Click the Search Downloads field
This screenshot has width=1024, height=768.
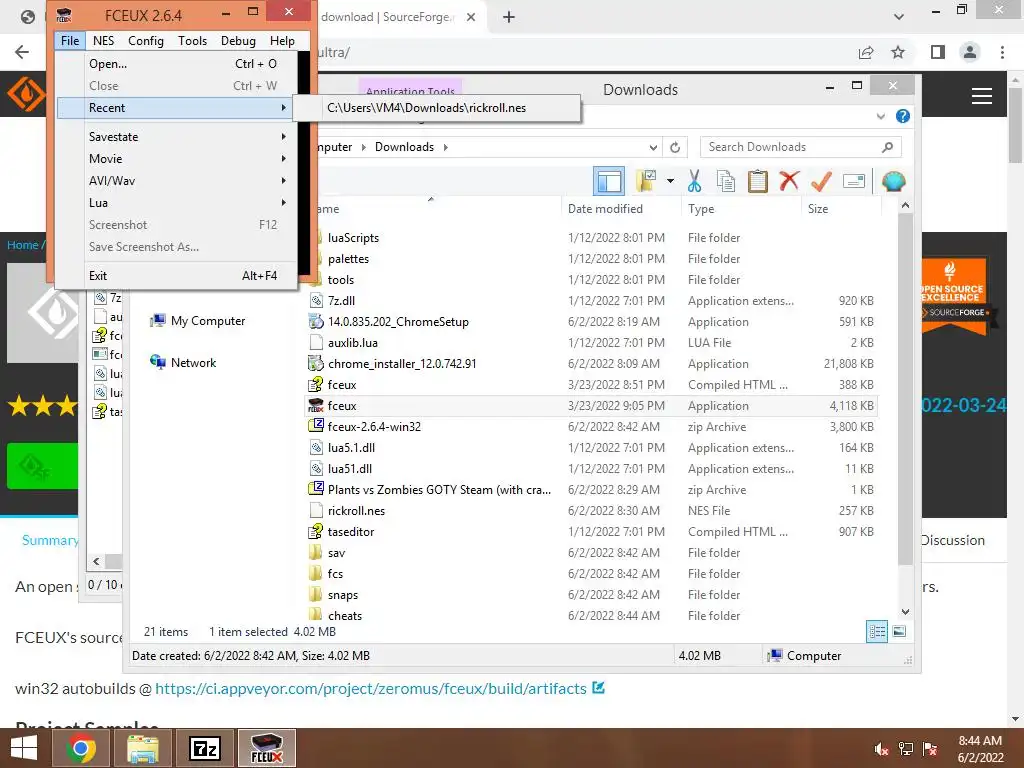[801, 147]
